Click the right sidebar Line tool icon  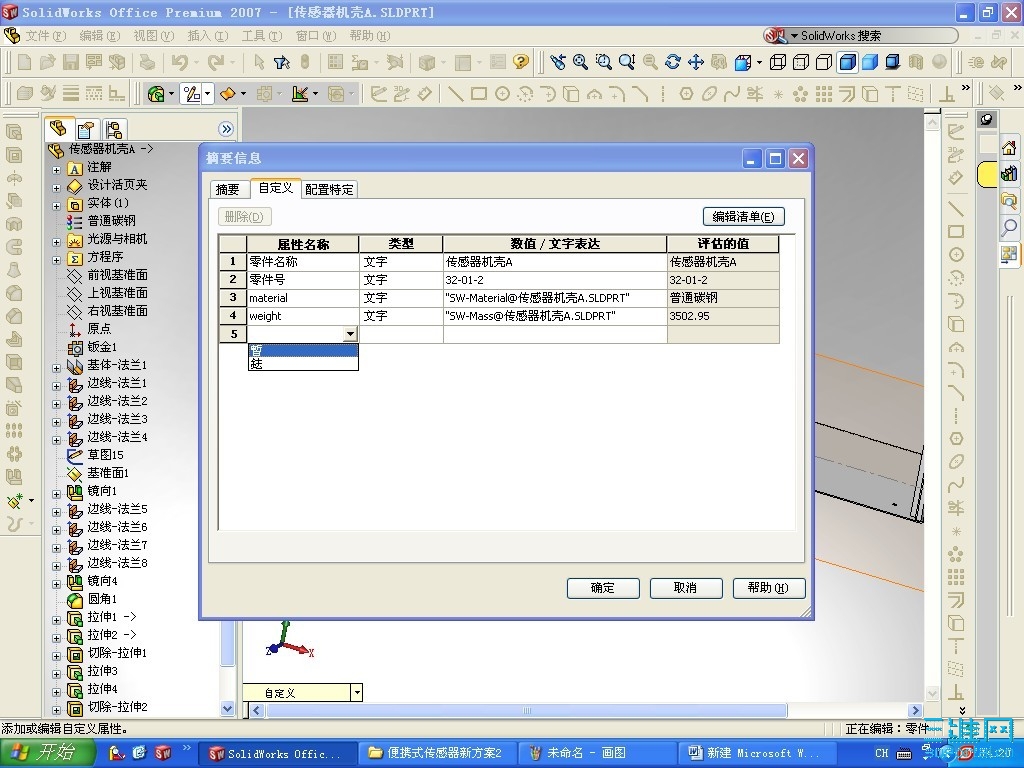coord(955,208)
